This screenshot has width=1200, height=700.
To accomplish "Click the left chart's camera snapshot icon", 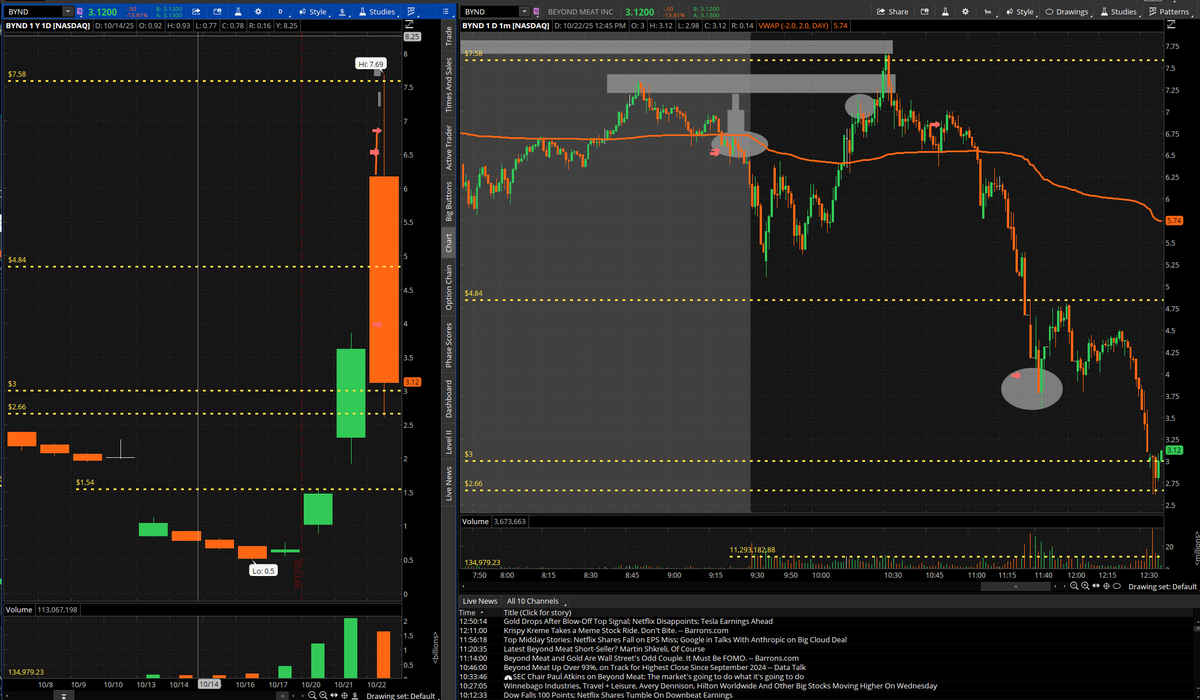I will [x=218, y=11].
